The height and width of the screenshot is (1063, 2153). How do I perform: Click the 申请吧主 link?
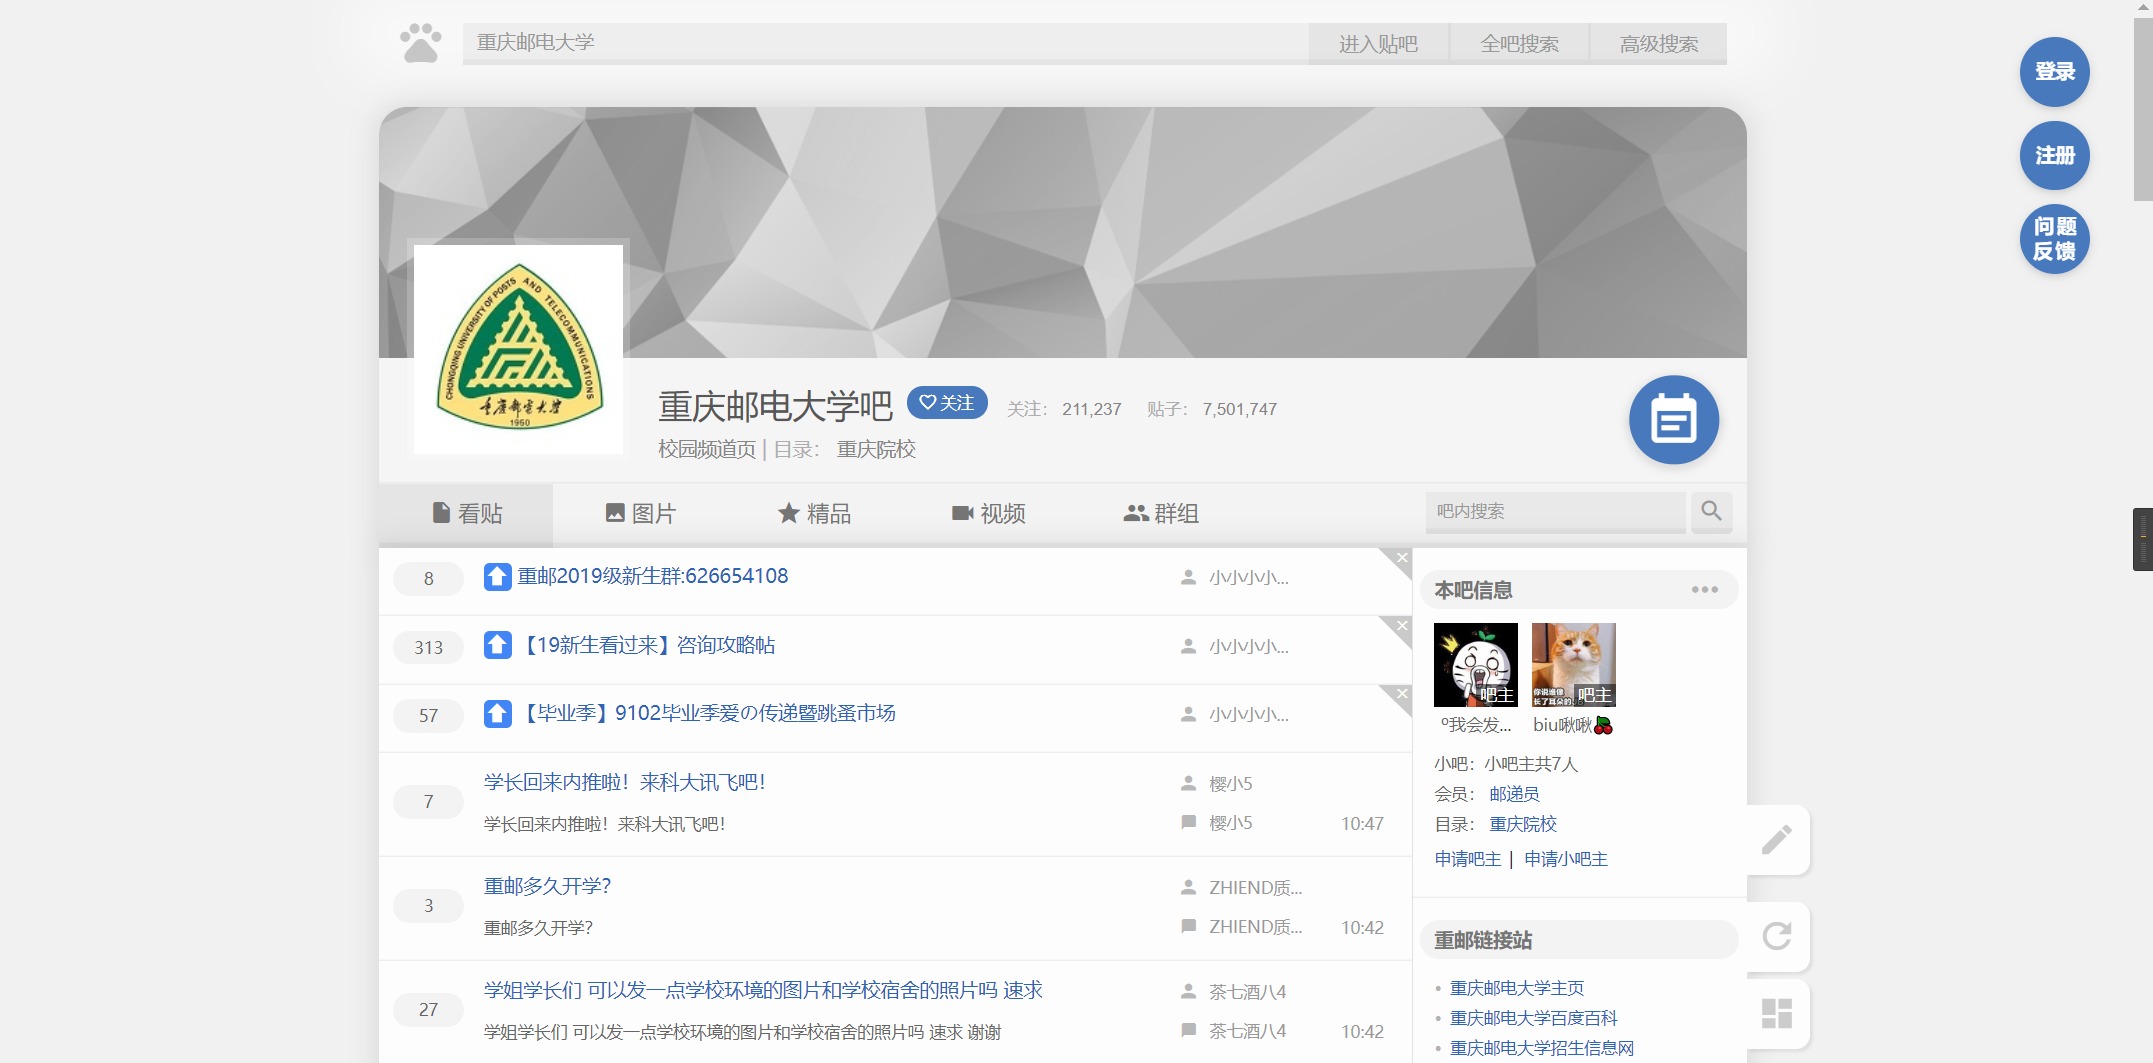pos(1468,859)
